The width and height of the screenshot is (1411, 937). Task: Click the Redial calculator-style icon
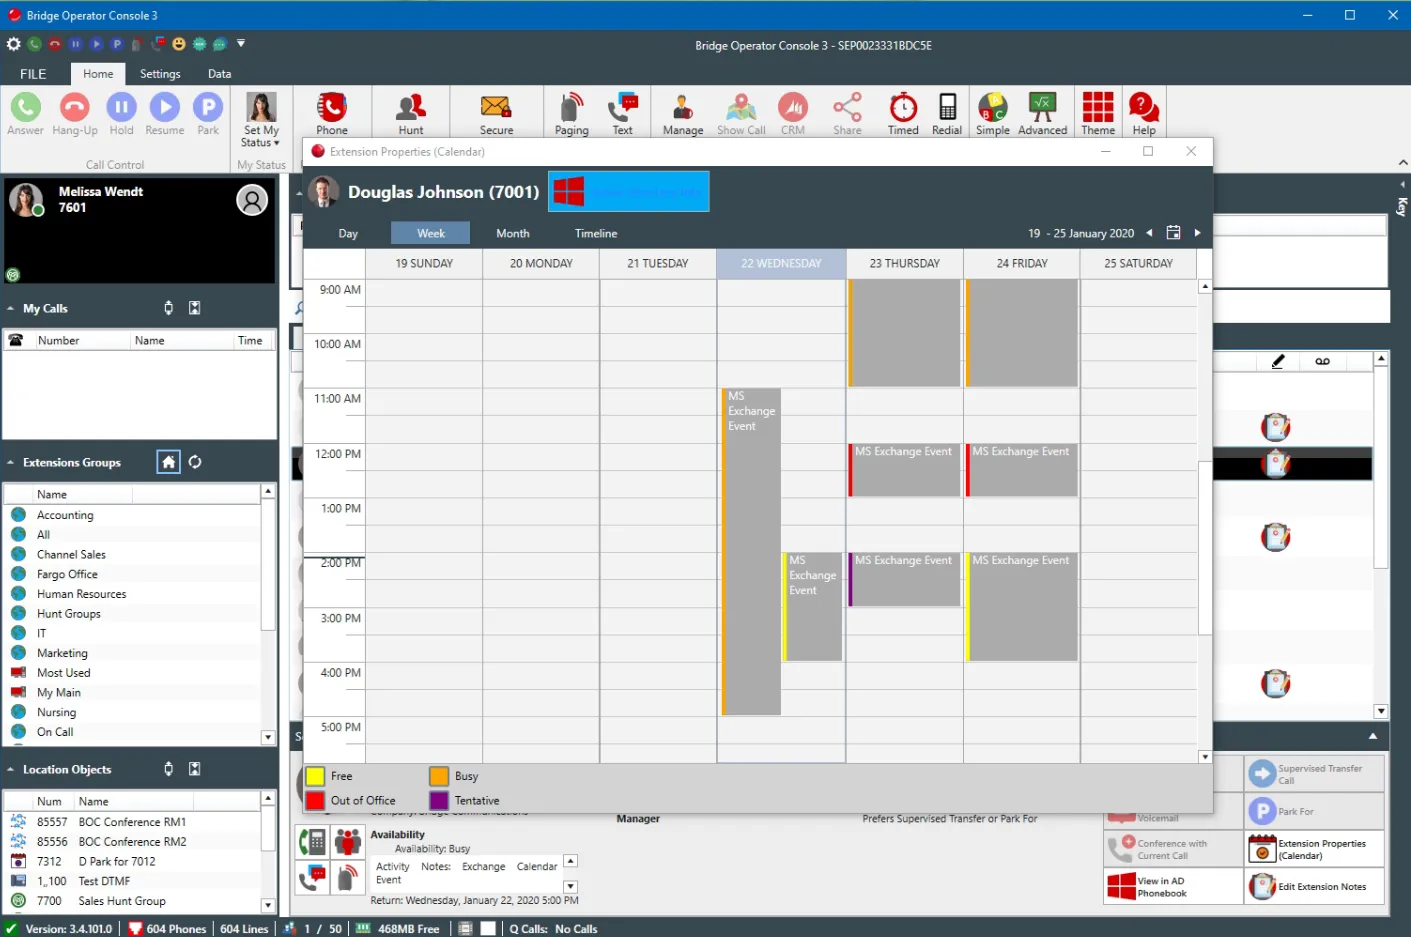tap(946, 112)
